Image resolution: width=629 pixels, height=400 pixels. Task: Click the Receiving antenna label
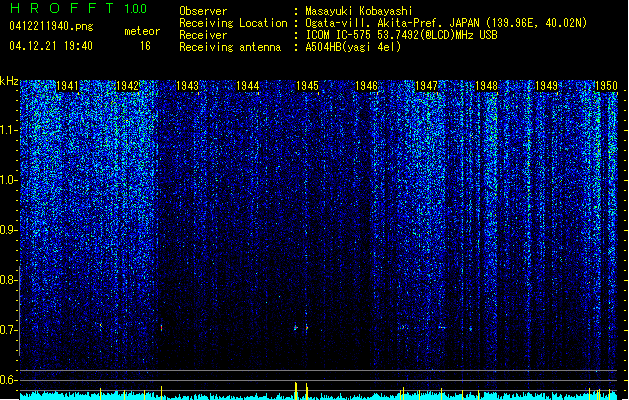click(230, 47)
